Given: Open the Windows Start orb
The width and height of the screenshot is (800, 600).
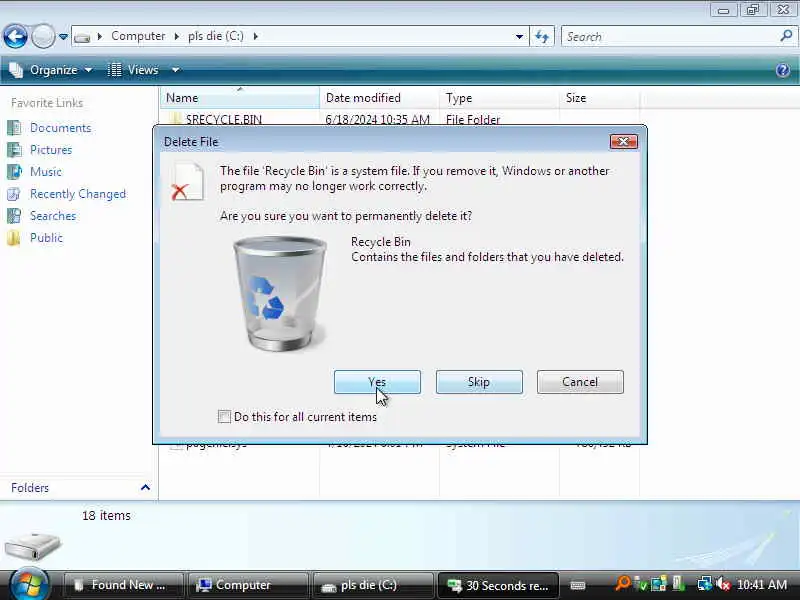Looking at the screenshot, I should point(29,584).
